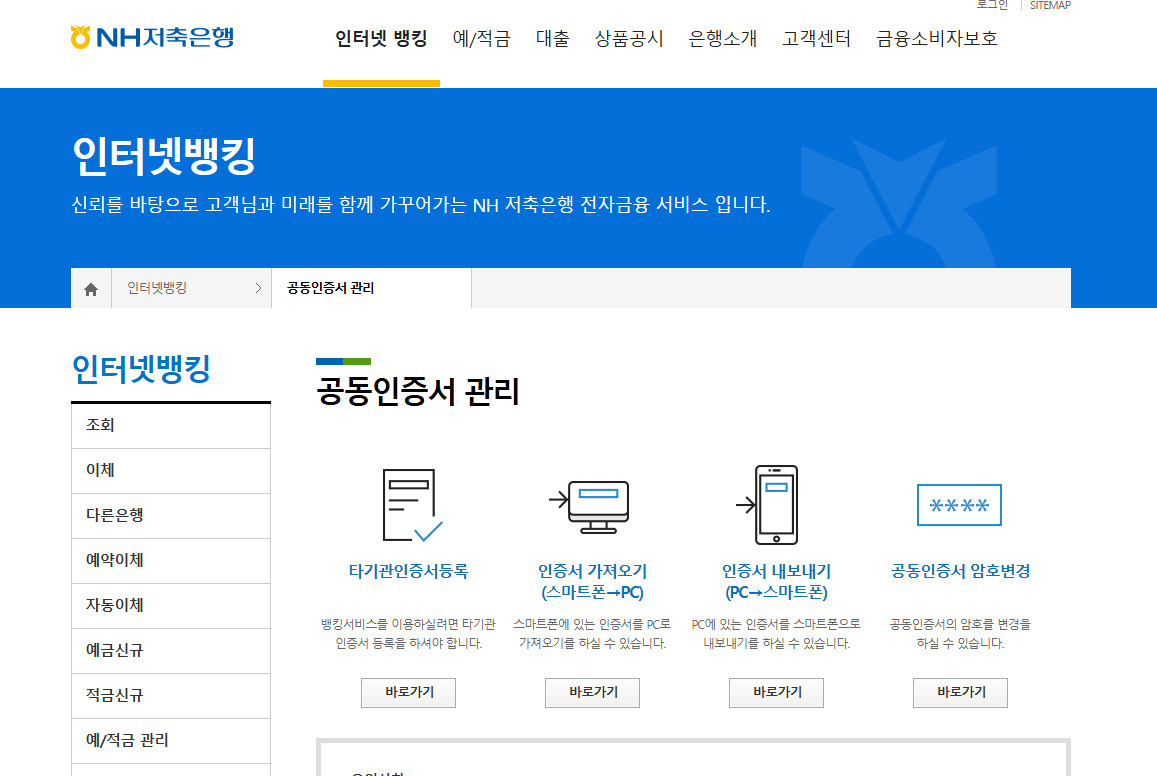Click 바로가기 under 인증서 내보내기

[776, 693]
